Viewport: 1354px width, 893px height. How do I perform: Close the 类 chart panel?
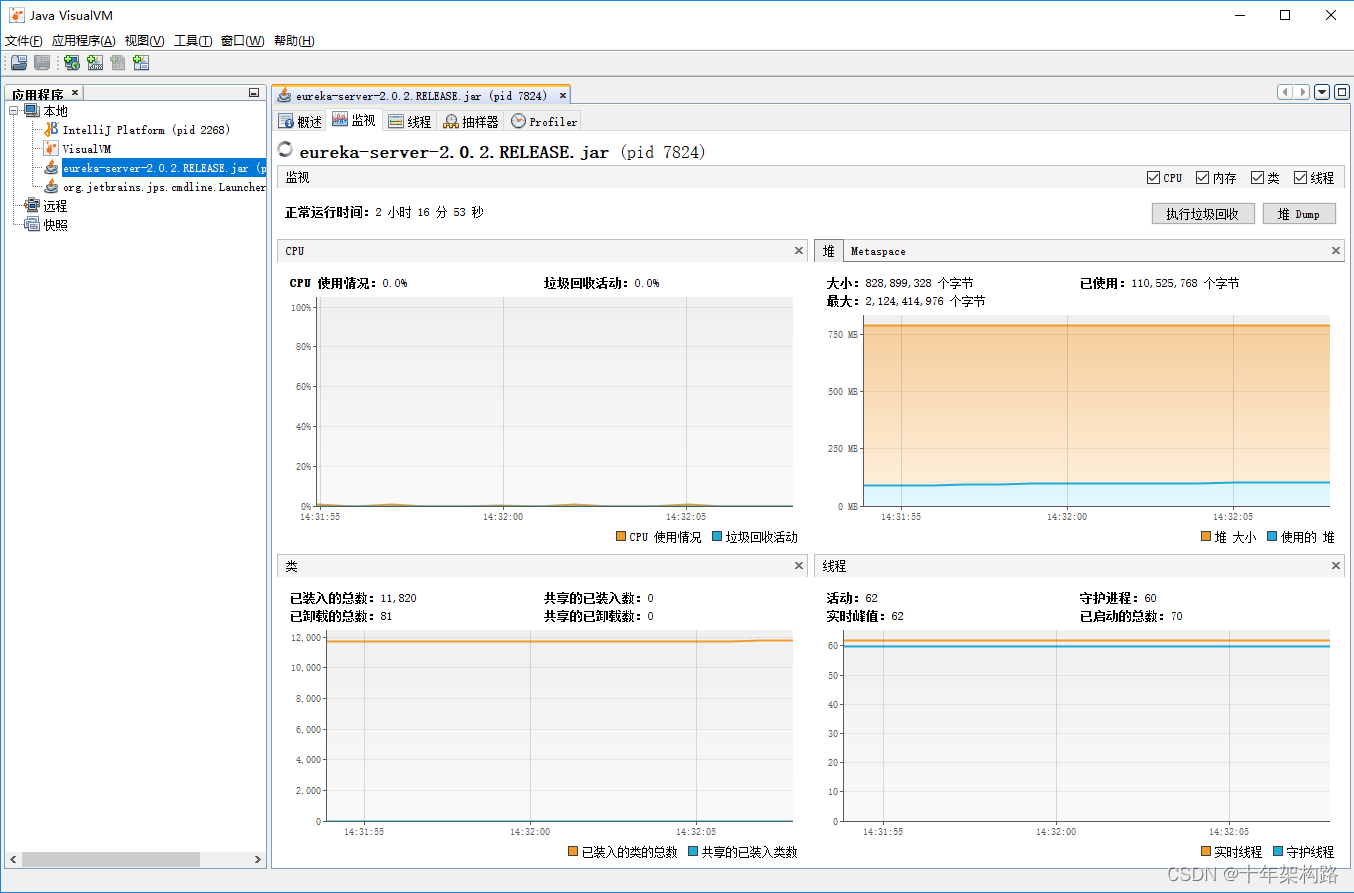tap(799, 566)
